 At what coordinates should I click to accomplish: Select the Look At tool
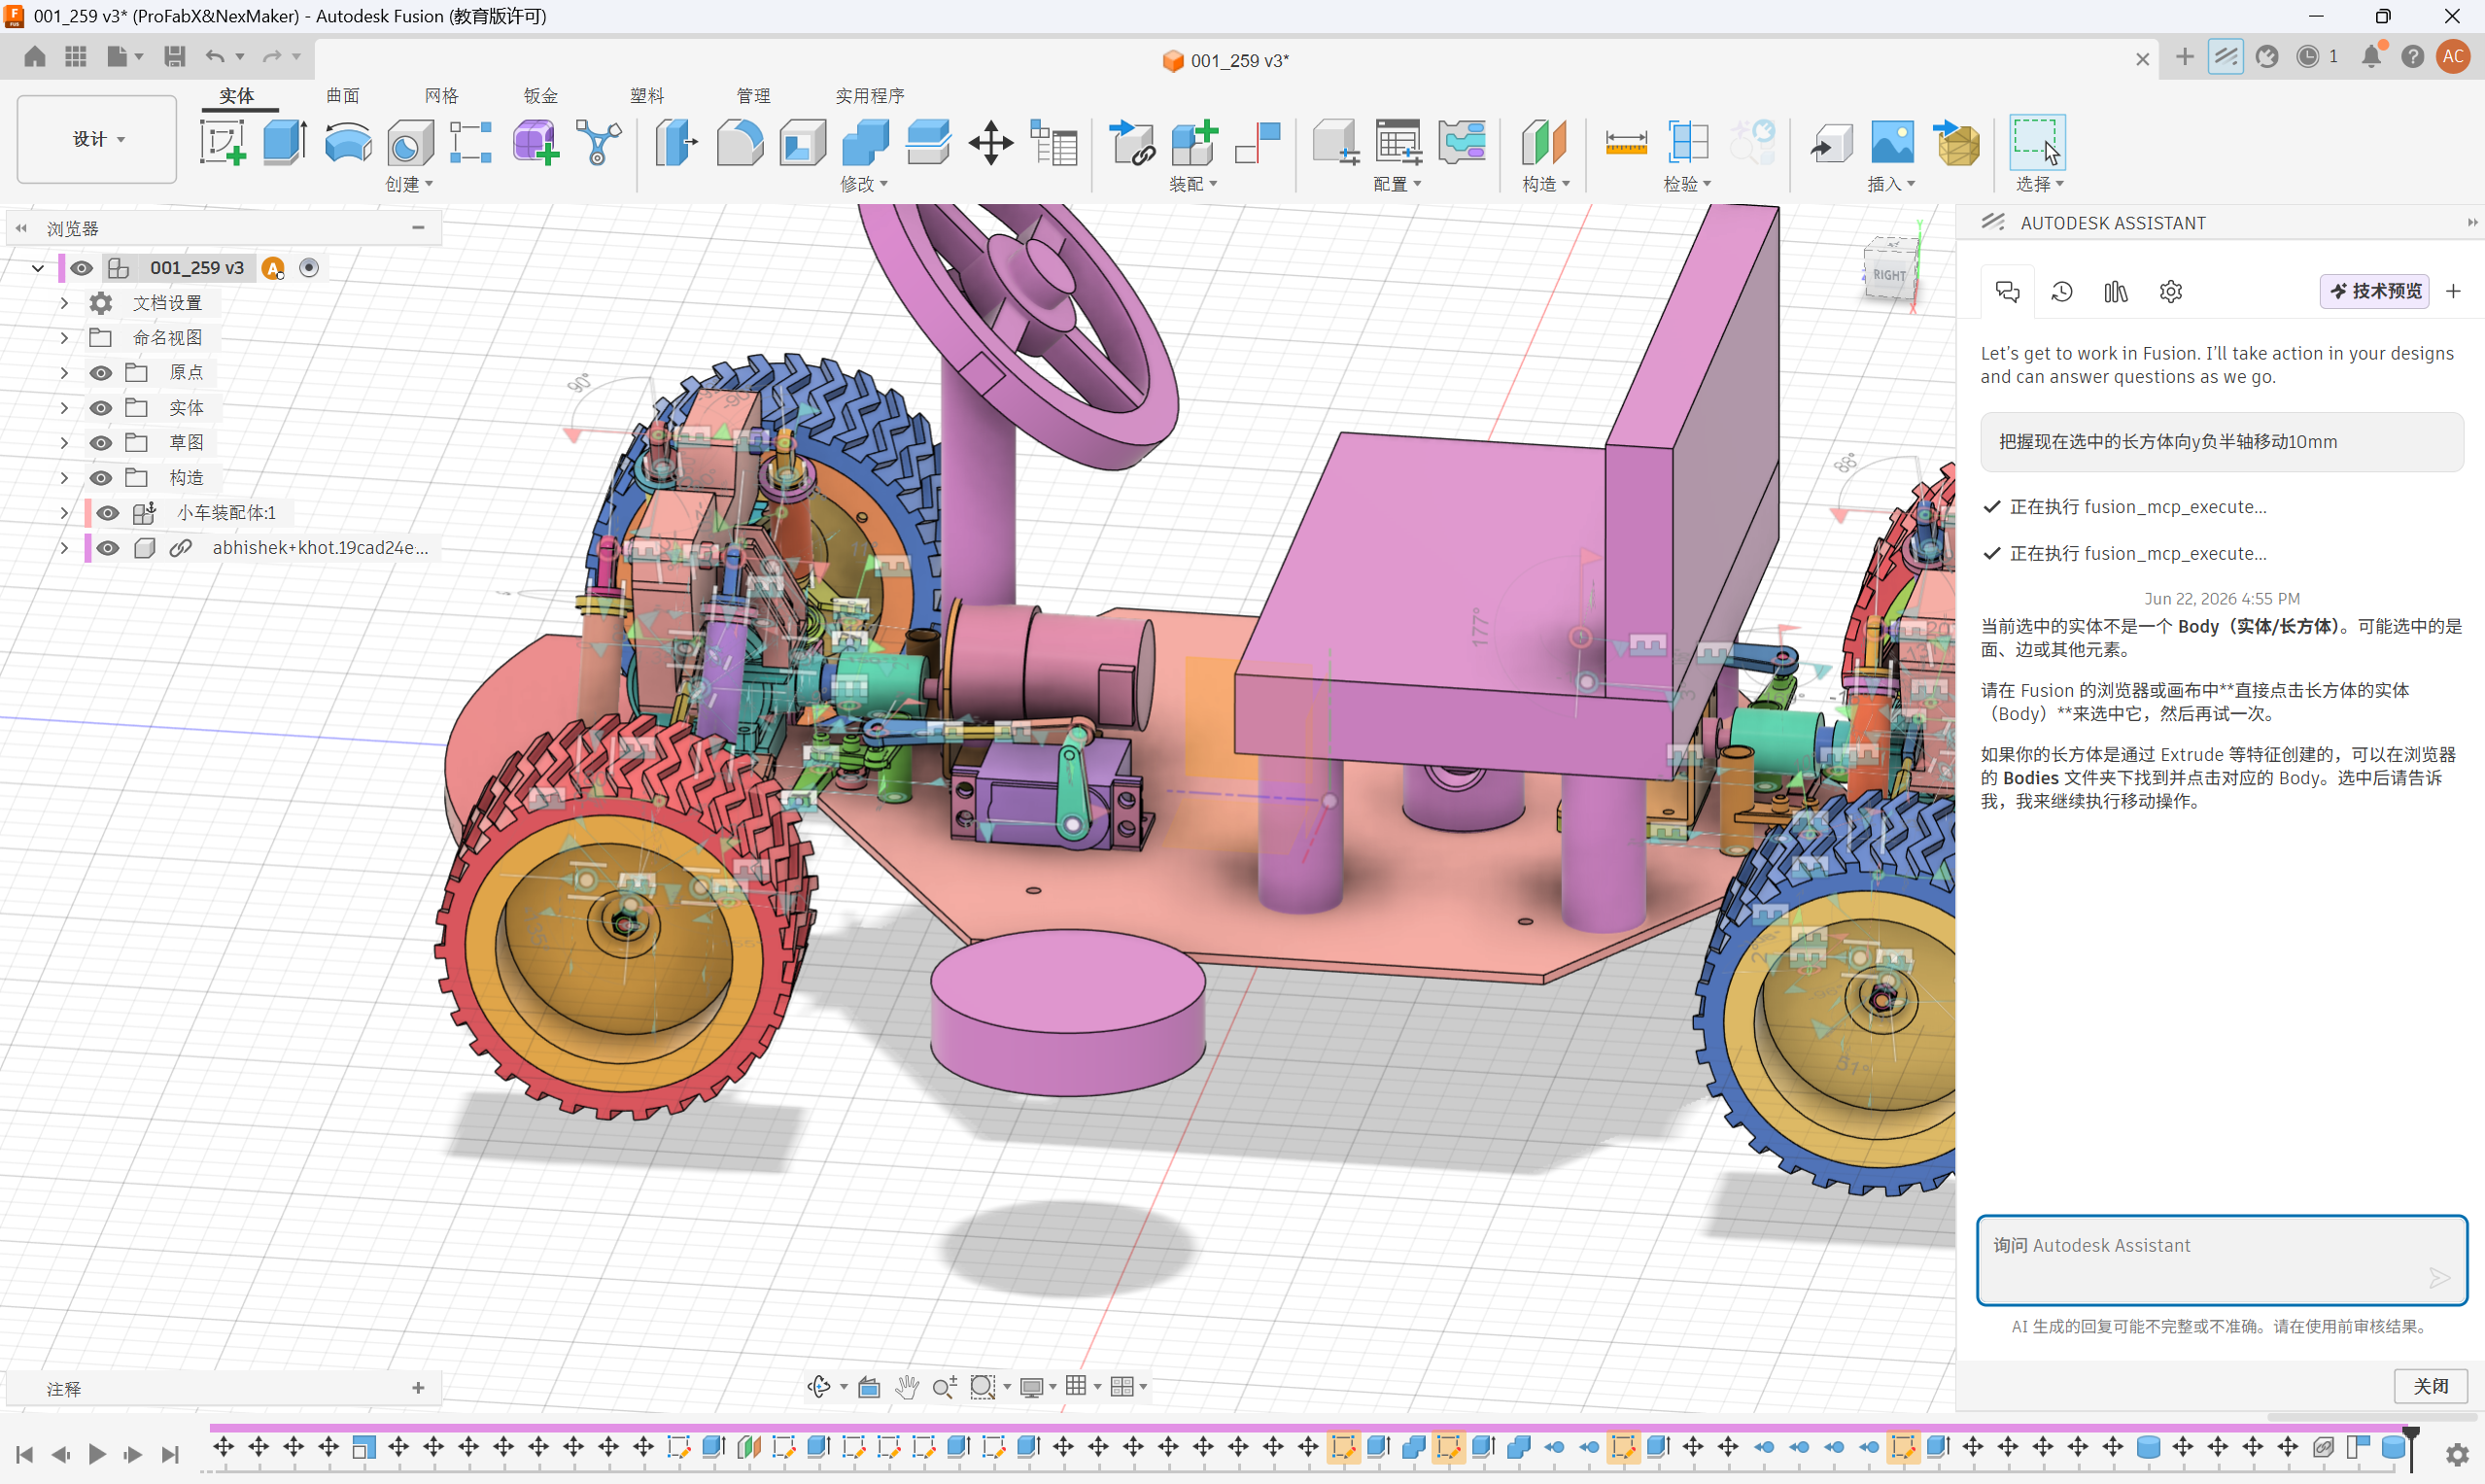869,1387
